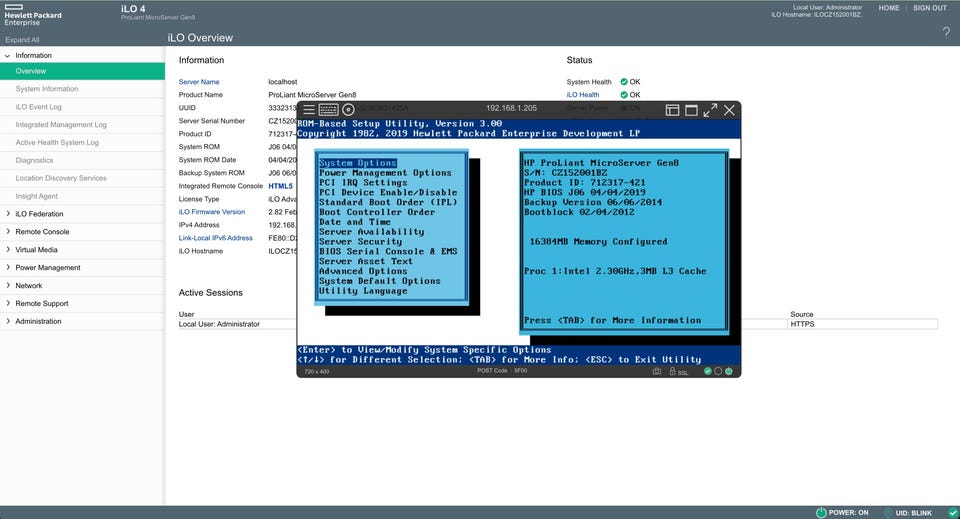This screenshot has width=960, height=519.
Task: Click the green health check console icon
Action: [x=708, y=372]
